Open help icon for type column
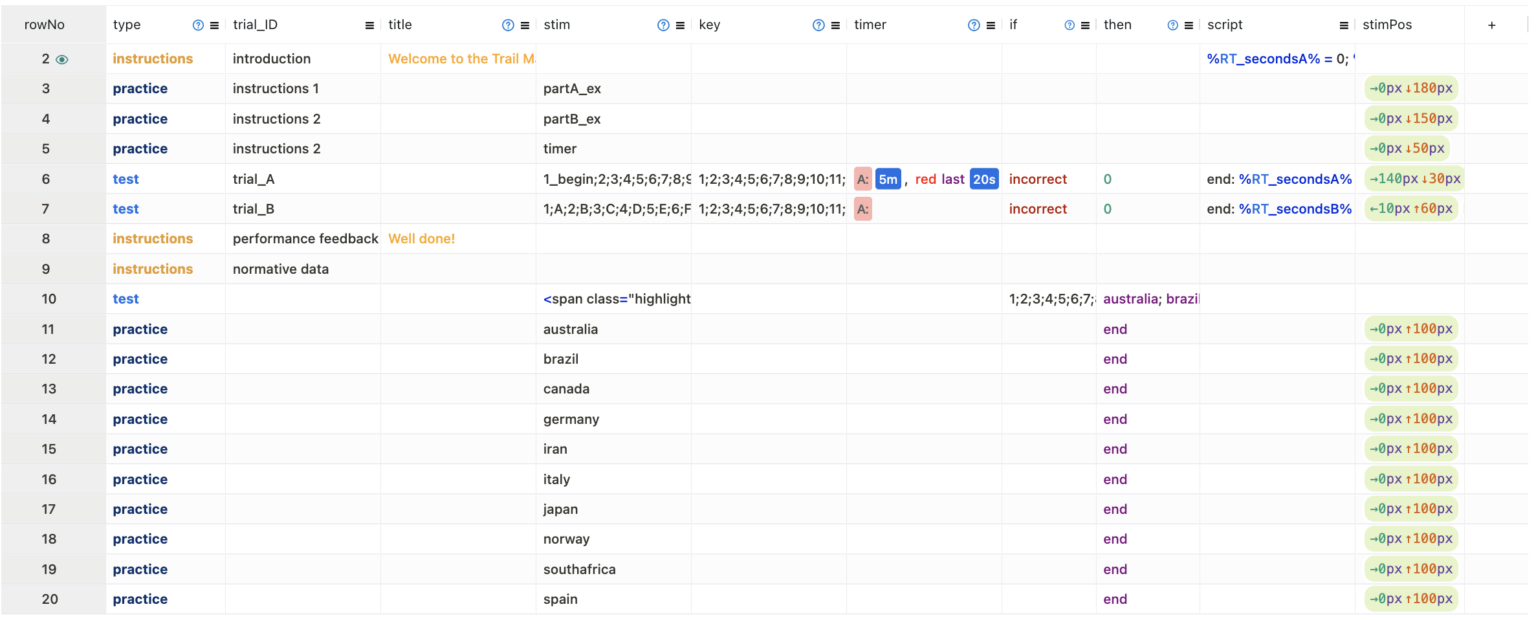The height and width of the screenshot is (620, 1536). 198,25
